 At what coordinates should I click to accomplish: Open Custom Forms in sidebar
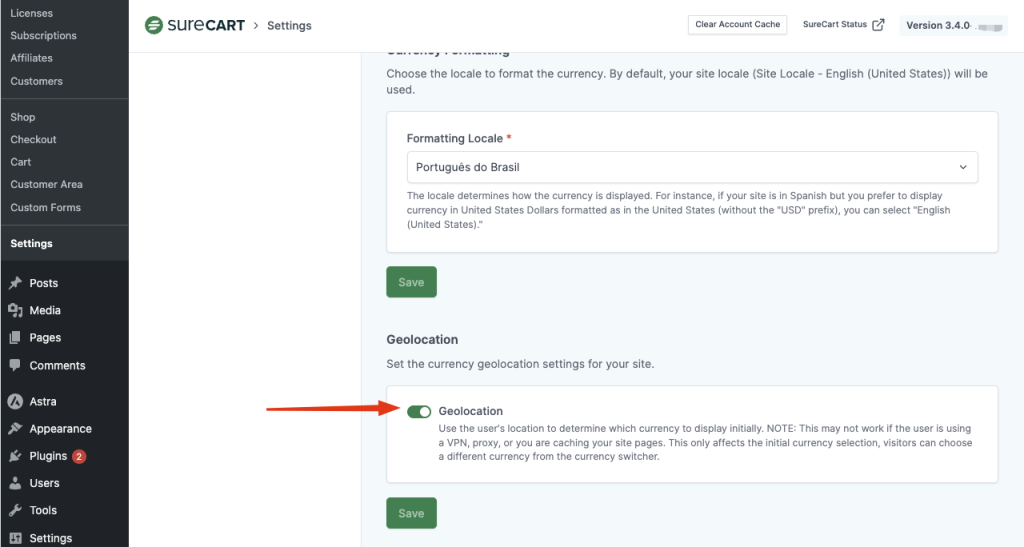[45, 207]
